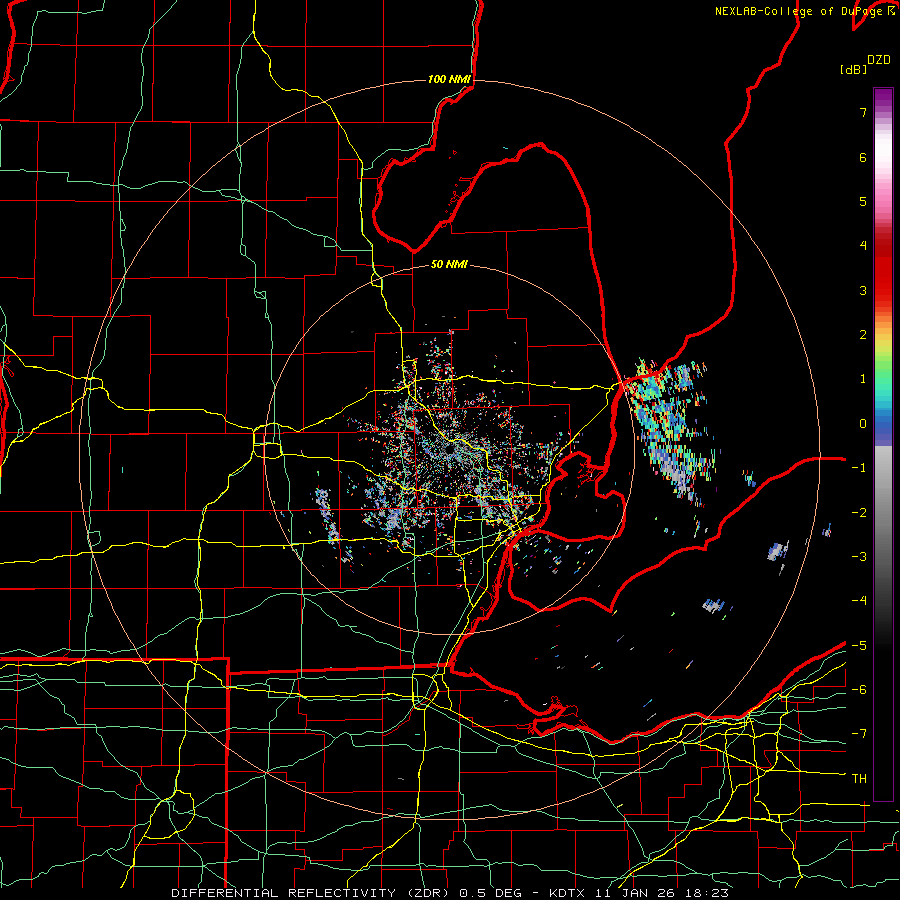900x900 pixels.
Task: Select the 6 value on the dB scale
Action: [x=863, y=157]
